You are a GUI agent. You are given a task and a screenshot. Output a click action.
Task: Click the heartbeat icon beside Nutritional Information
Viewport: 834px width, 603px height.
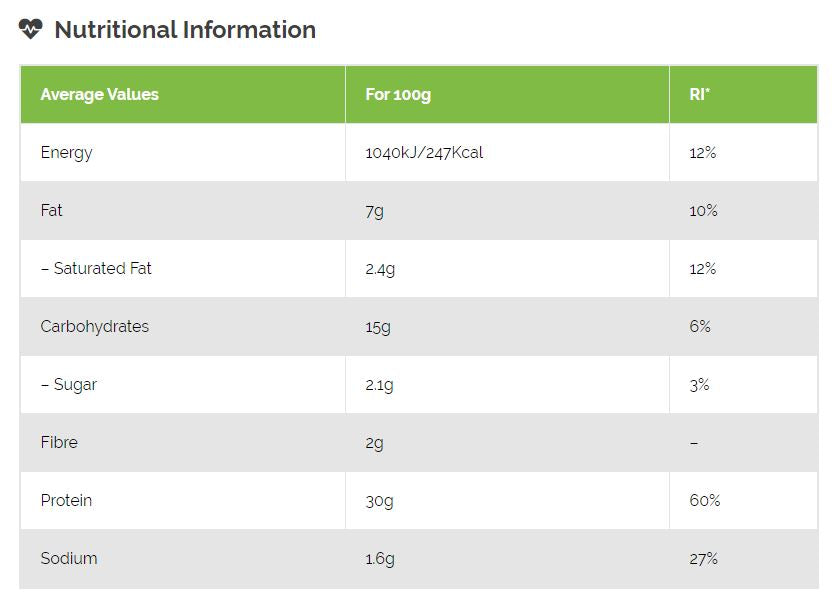(31, 29)
